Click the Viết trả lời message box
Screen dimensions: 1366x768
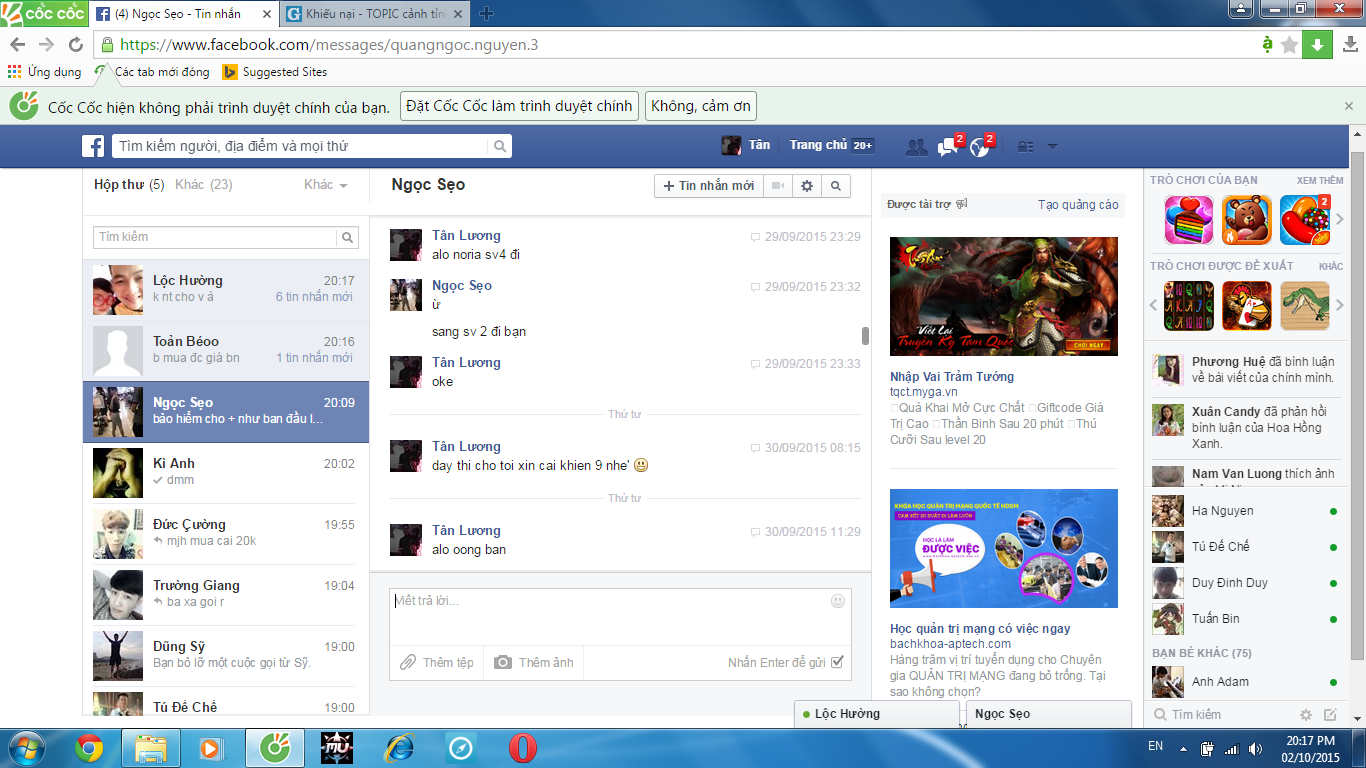click(x=608, y=615)
